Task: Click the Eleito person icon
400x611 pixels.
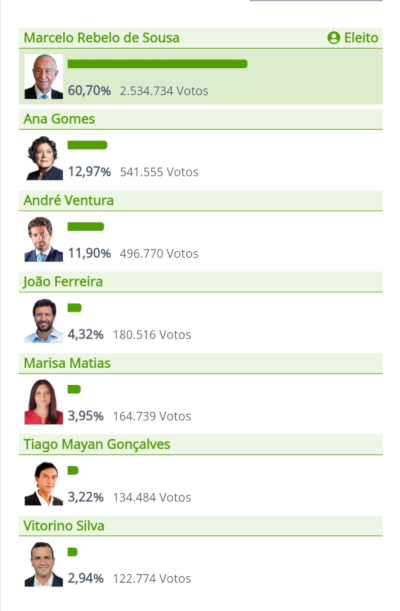Action: (333, 38)
